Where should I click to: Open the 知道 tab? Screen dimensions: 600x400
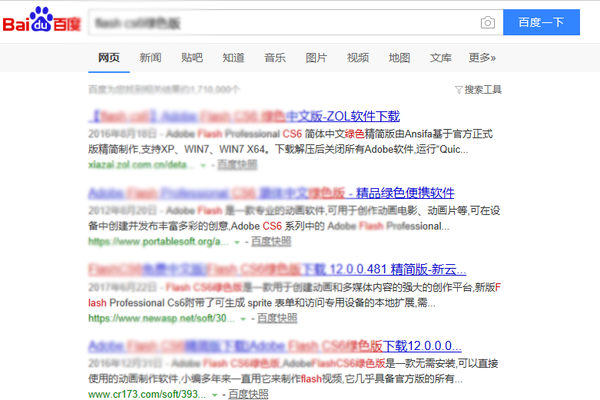click(233, 57)
